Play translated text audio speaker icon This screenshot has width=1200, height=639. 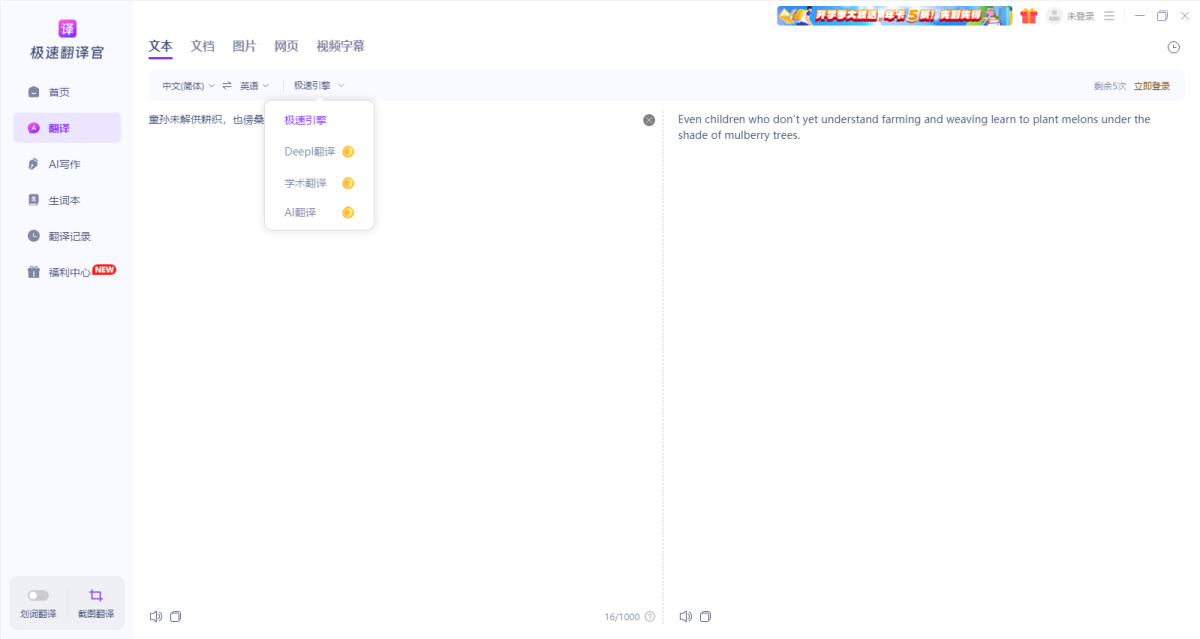coord(685,616)
